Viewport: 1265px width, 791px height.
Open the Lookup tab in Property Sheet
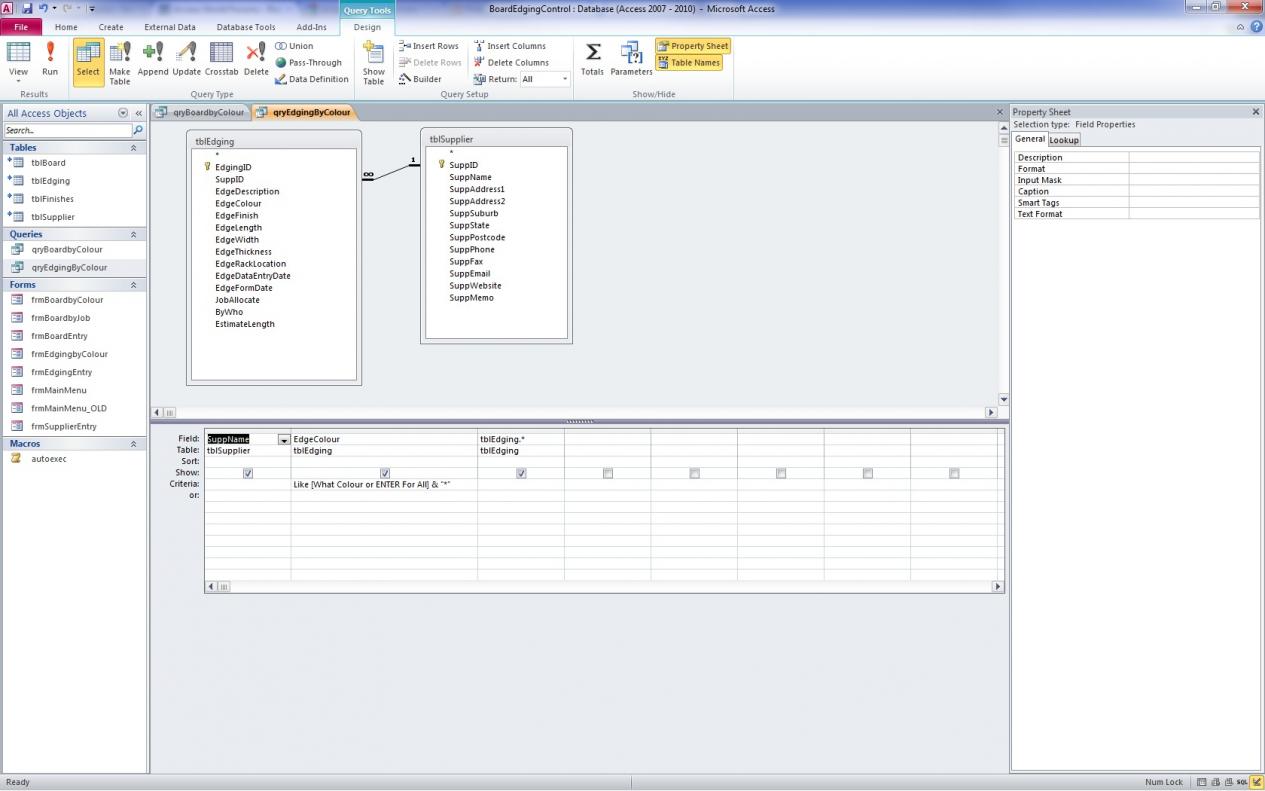coord(1064,140)
